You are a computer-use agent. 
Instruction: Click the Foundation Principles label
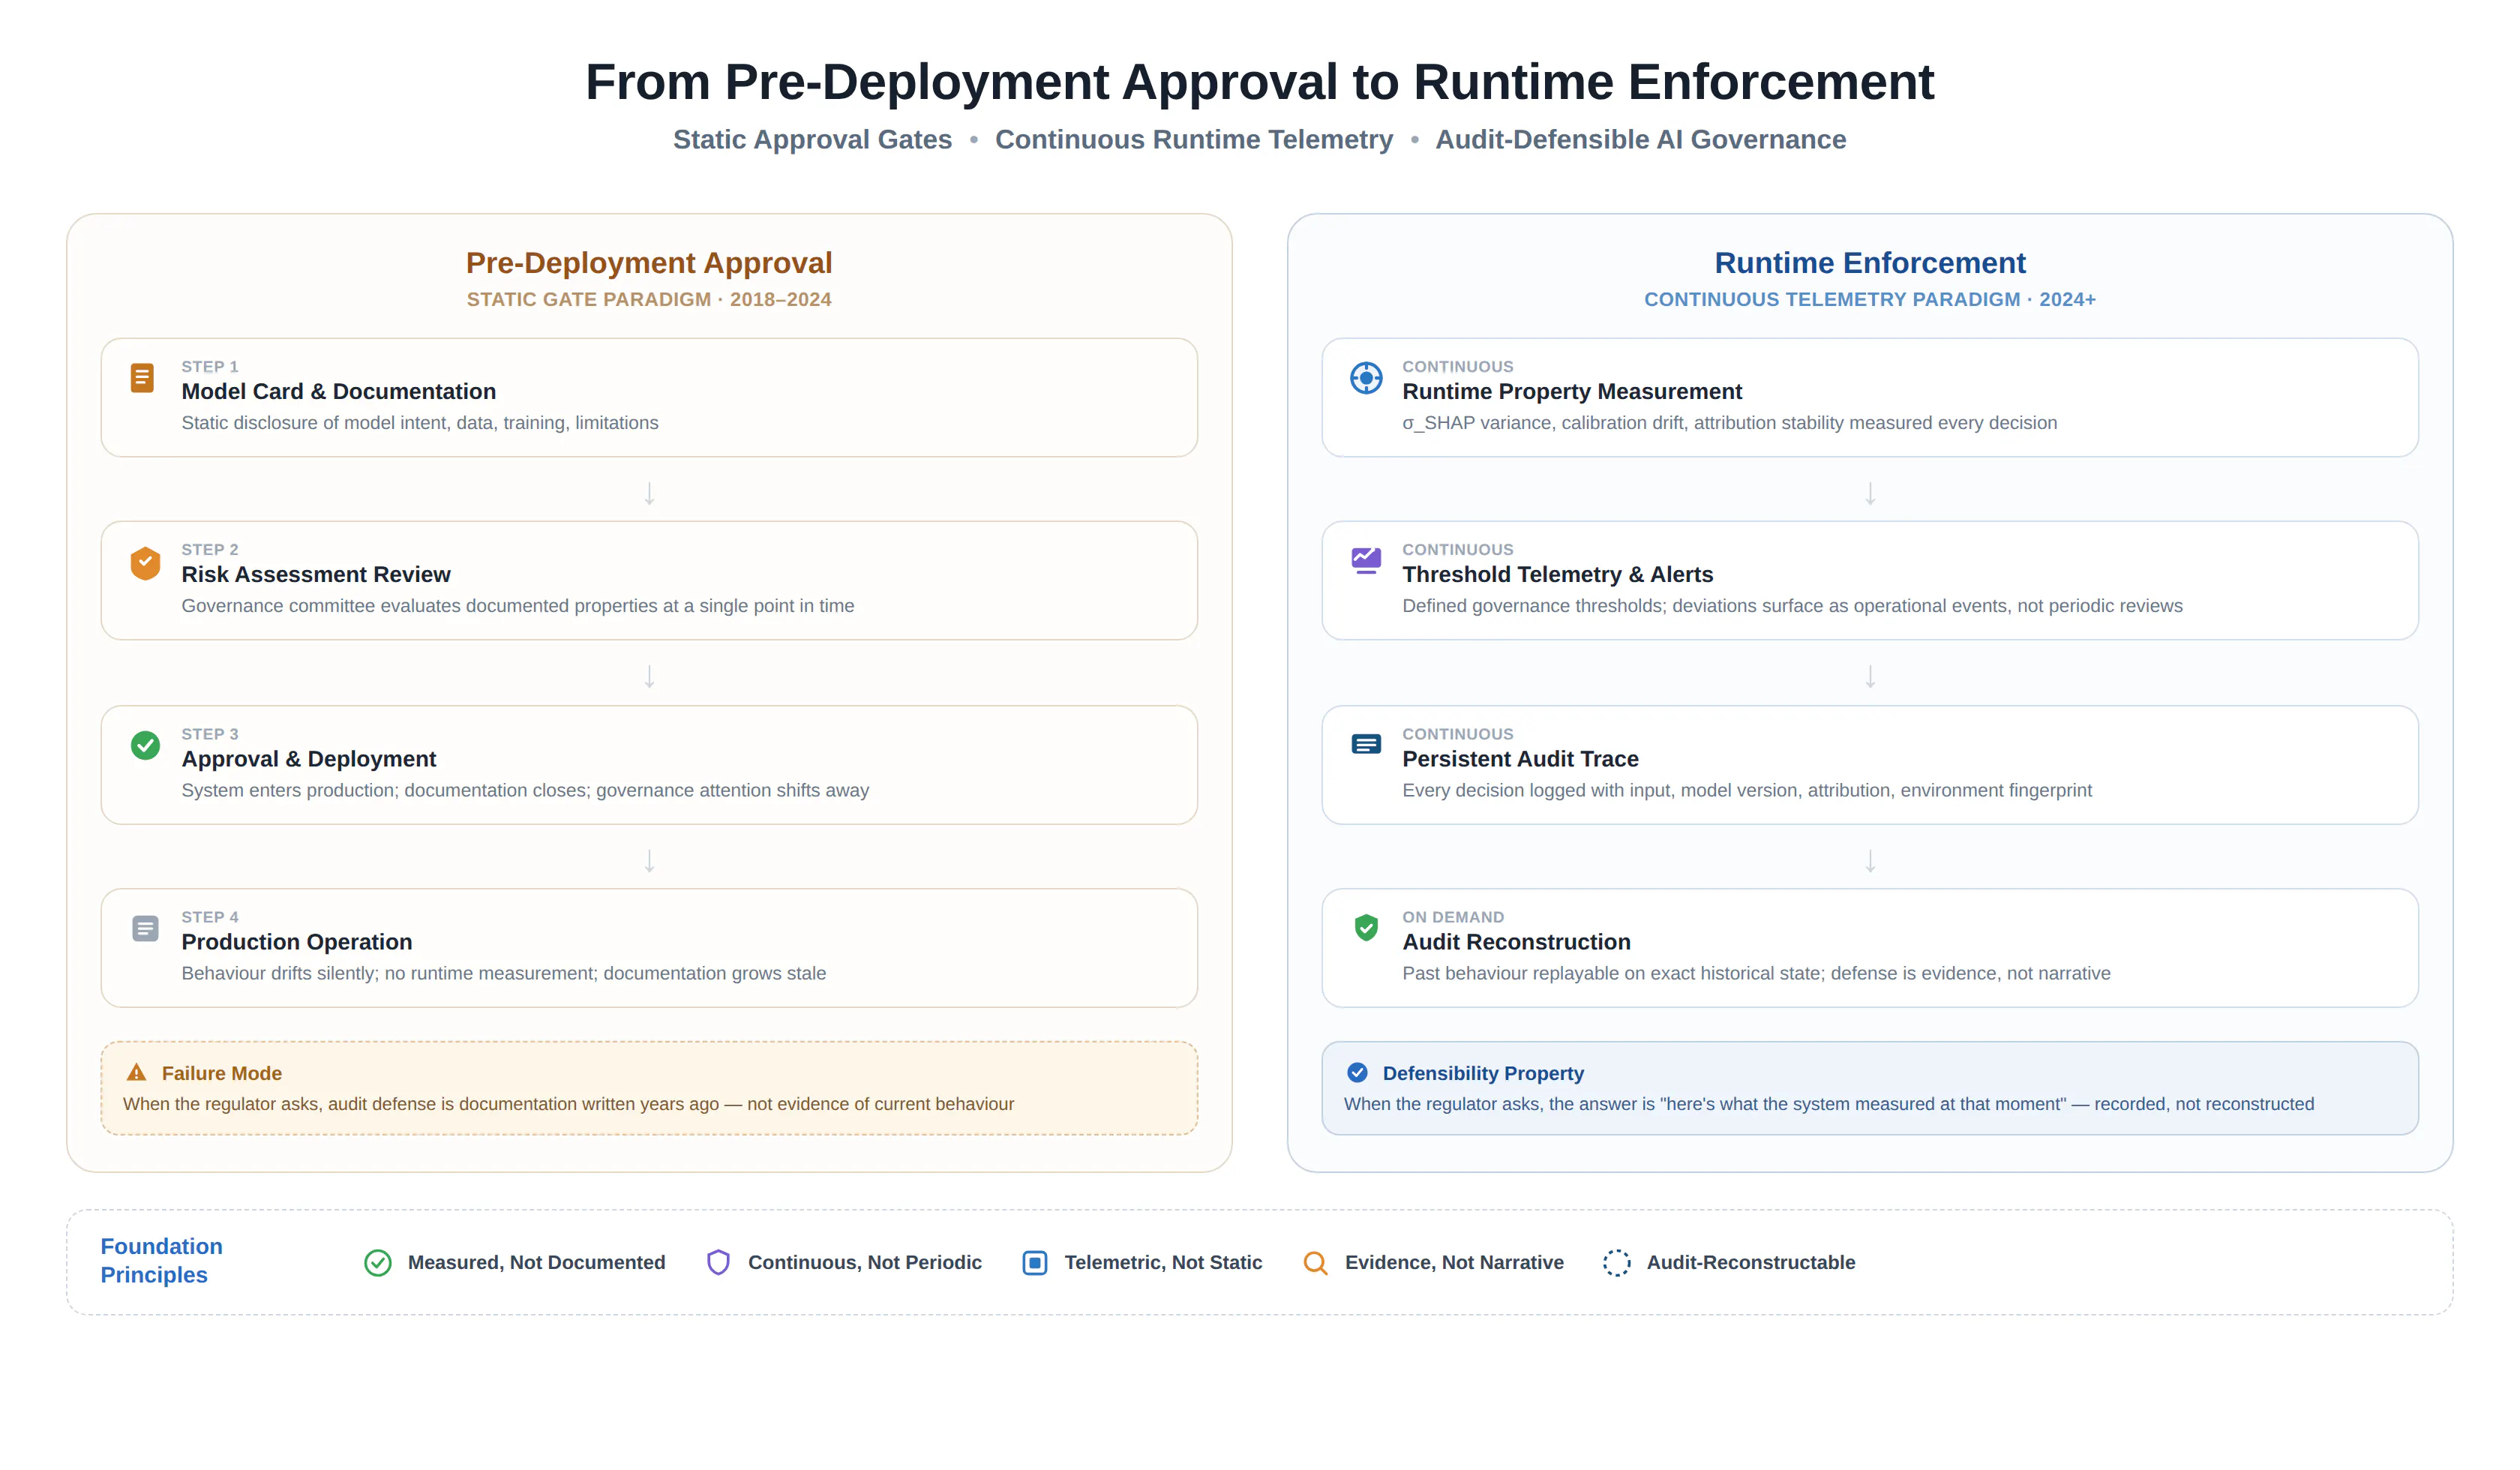point(161,1261)
